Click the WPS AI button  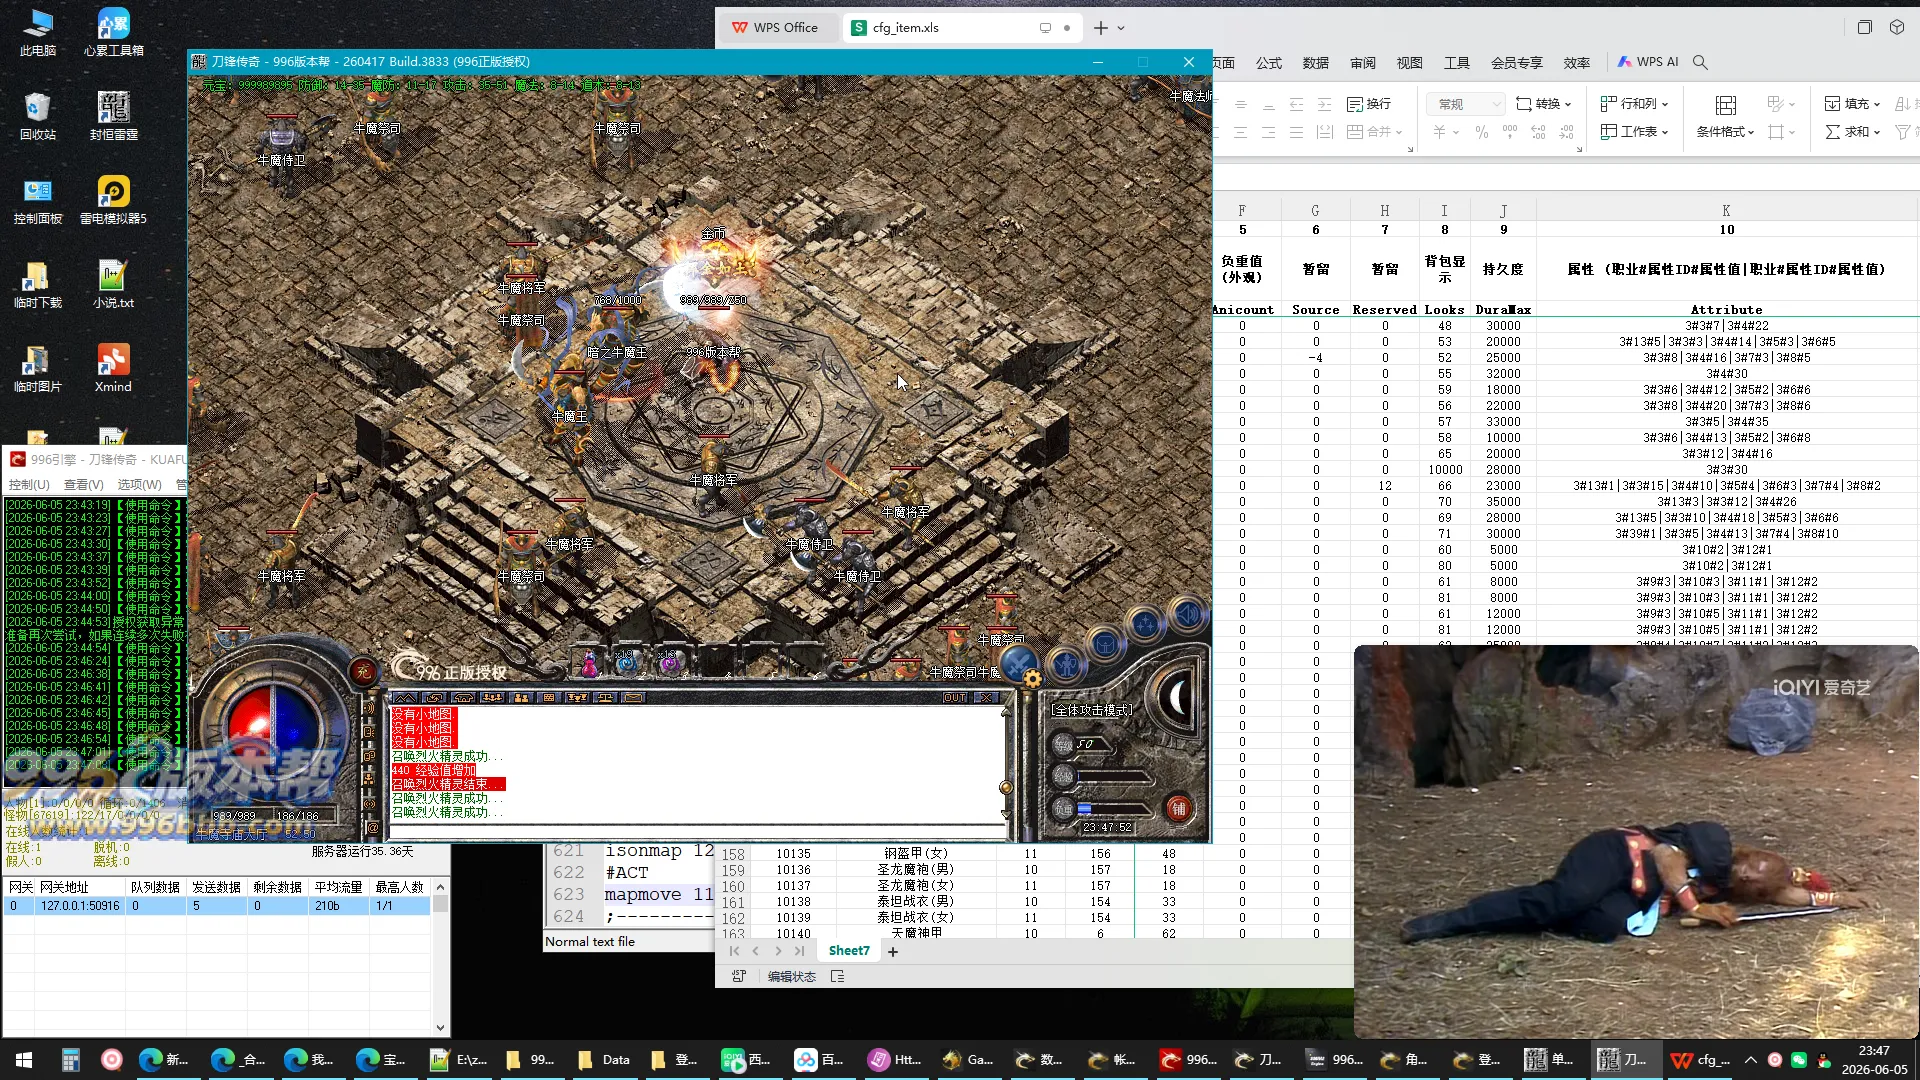[1649, 62]
